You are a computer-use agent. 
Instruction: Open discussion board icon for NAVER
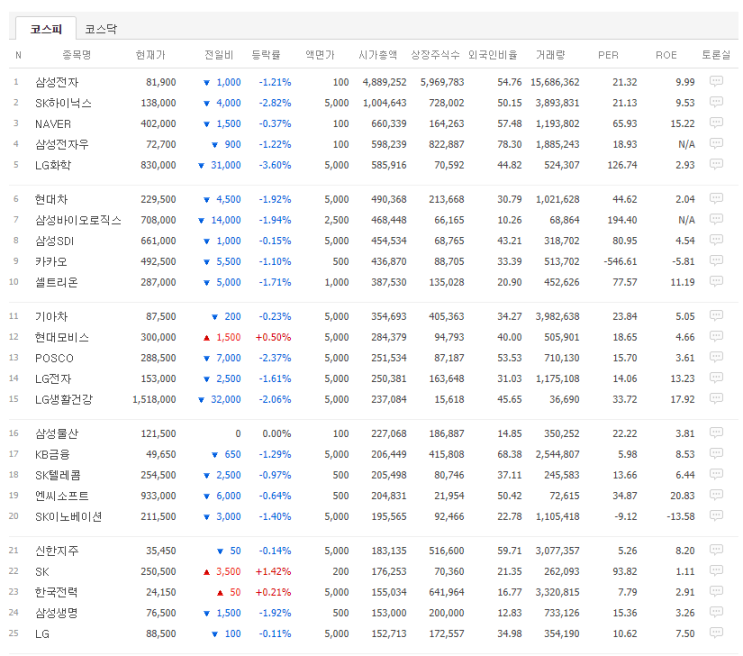(x=716, y=123)
